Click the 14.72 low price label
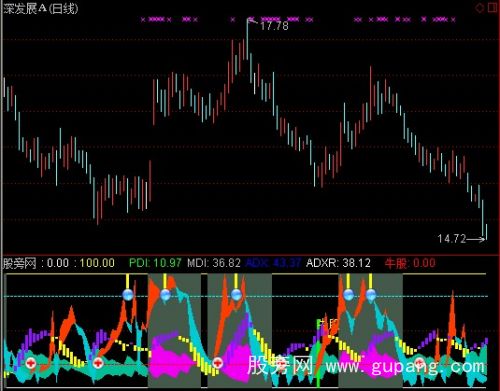500x391 pixels. (452, 239)
